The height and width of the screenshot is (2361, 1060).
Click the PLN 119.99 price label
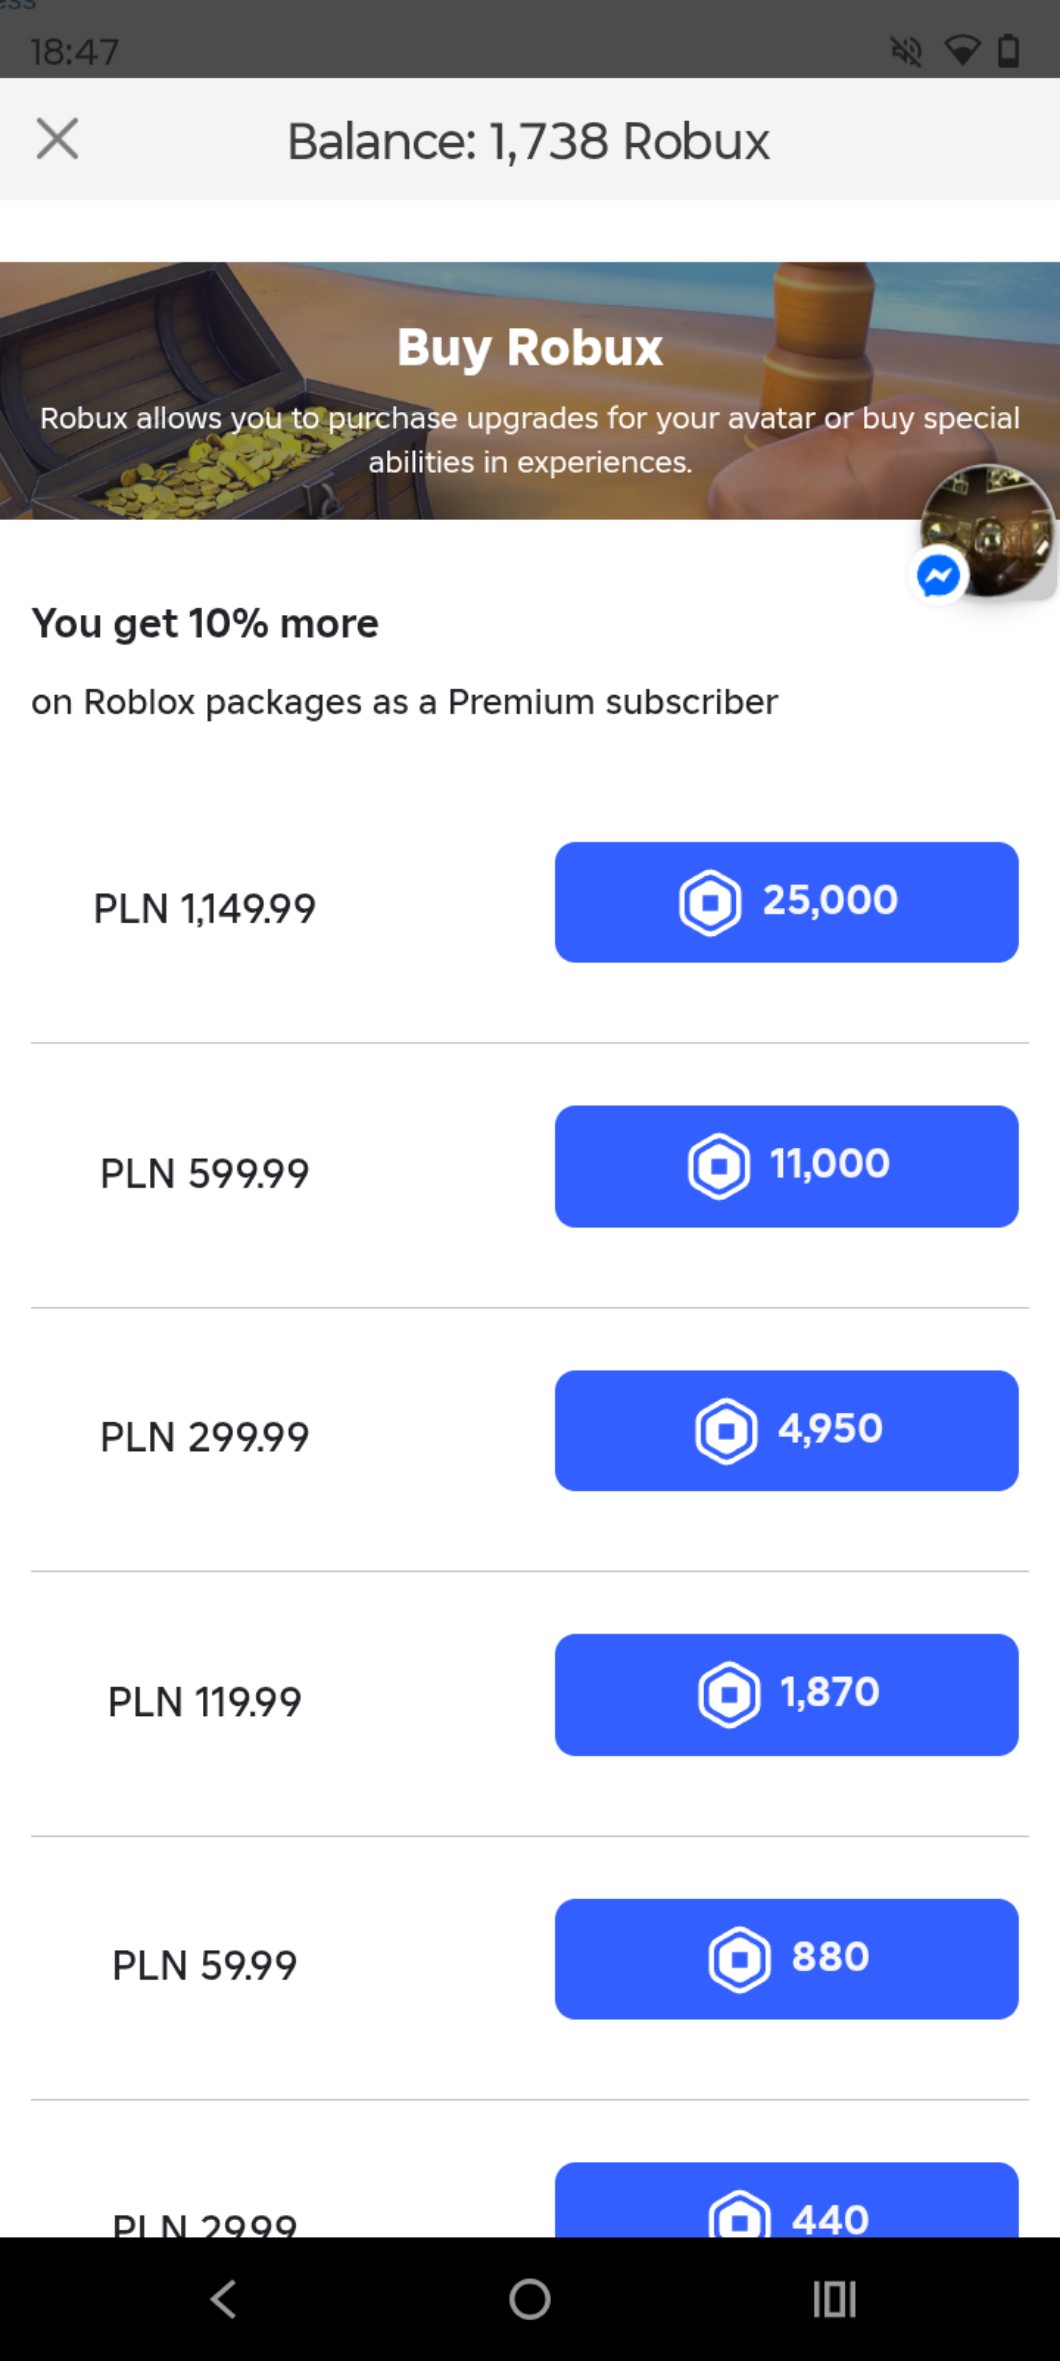coord(205,1701)
